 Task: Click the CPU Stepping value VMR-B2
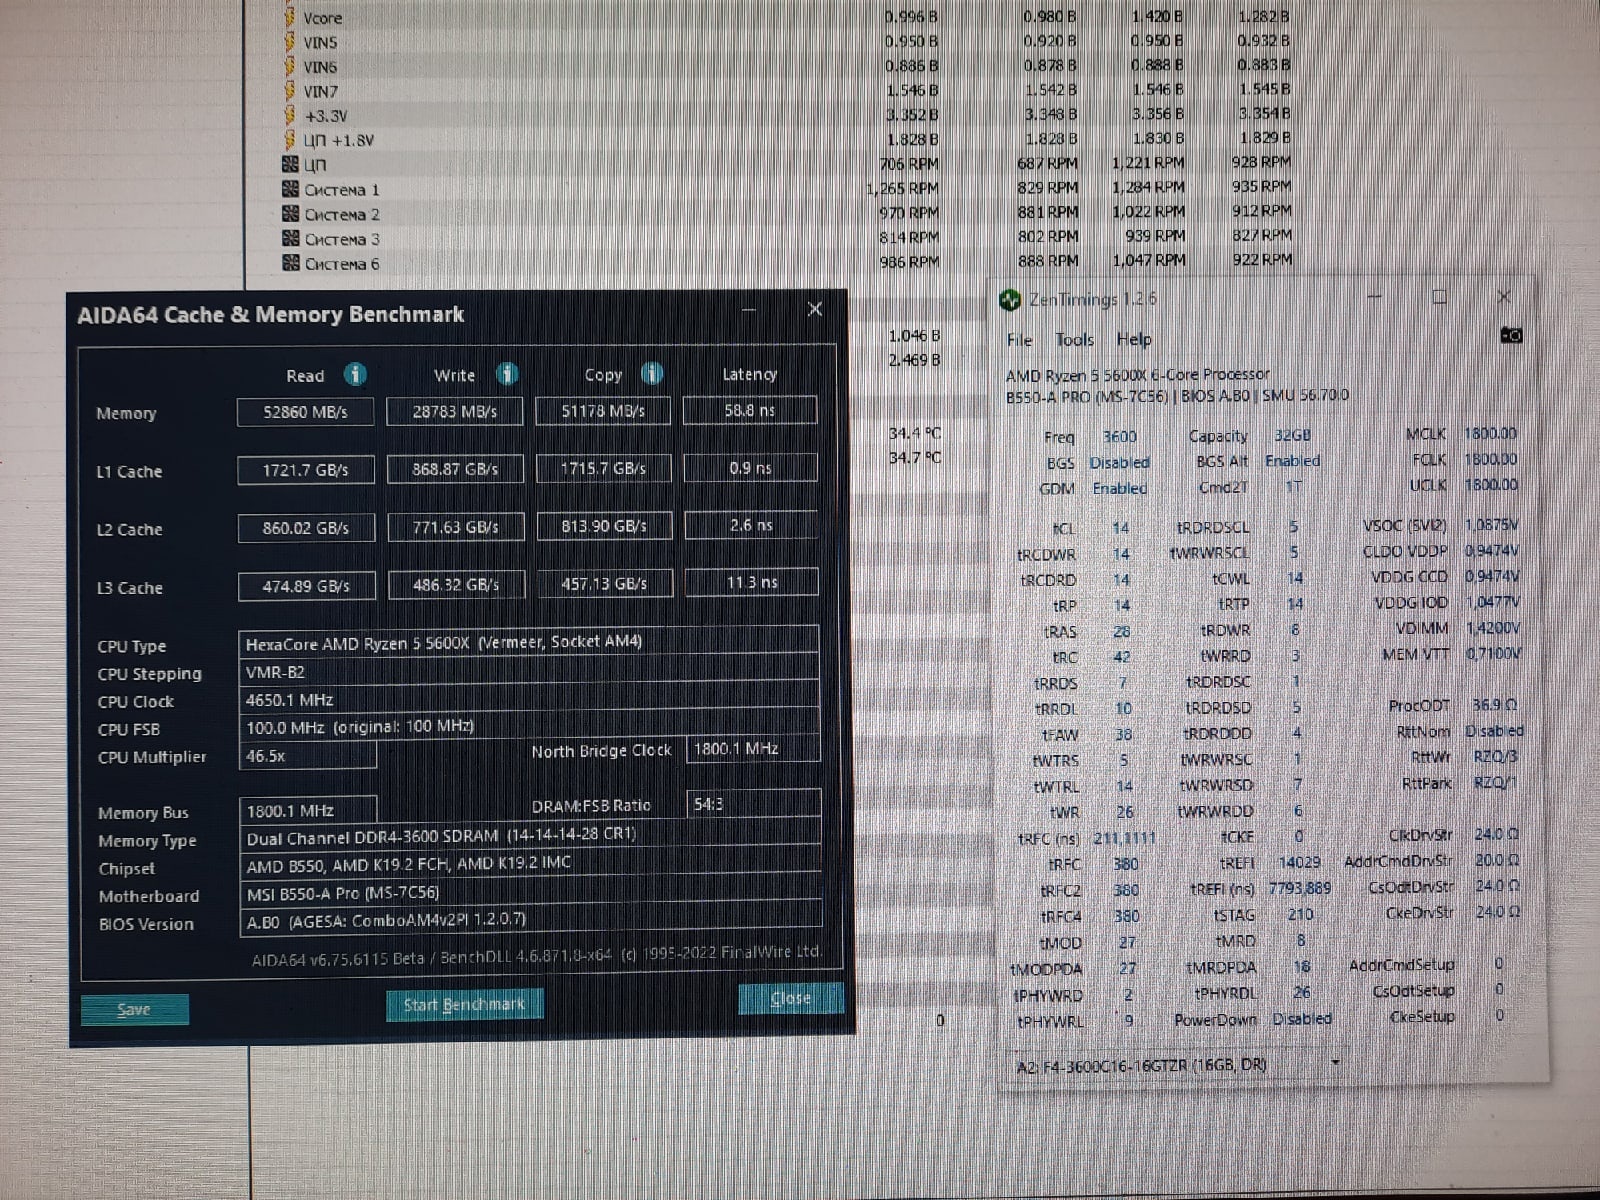(529, 672)
